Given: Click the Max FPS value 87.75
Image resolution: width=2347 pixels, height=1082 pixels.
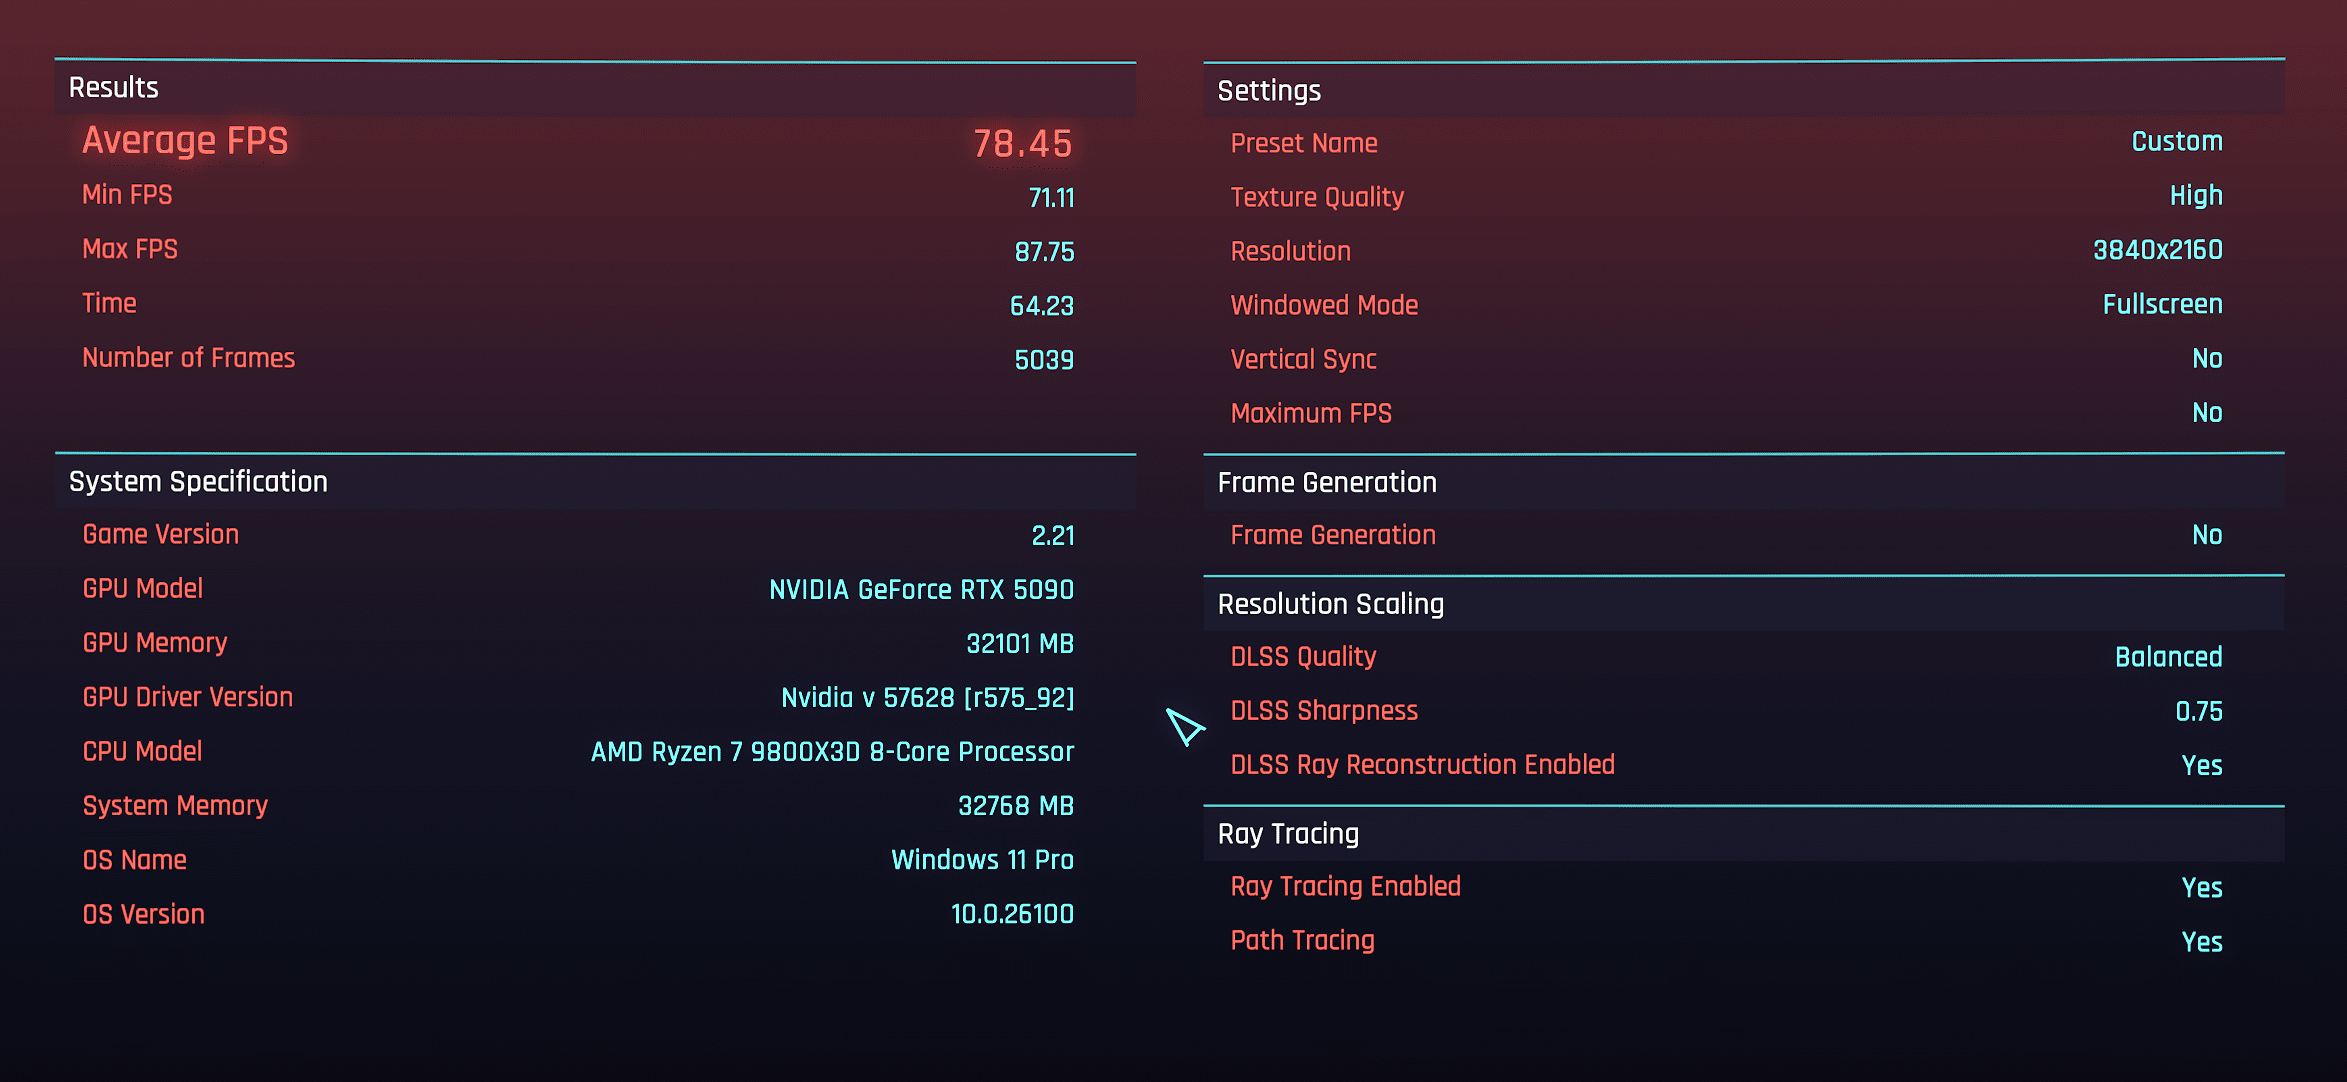Looking at the screenshot, I should click(x=1044, y=252).
